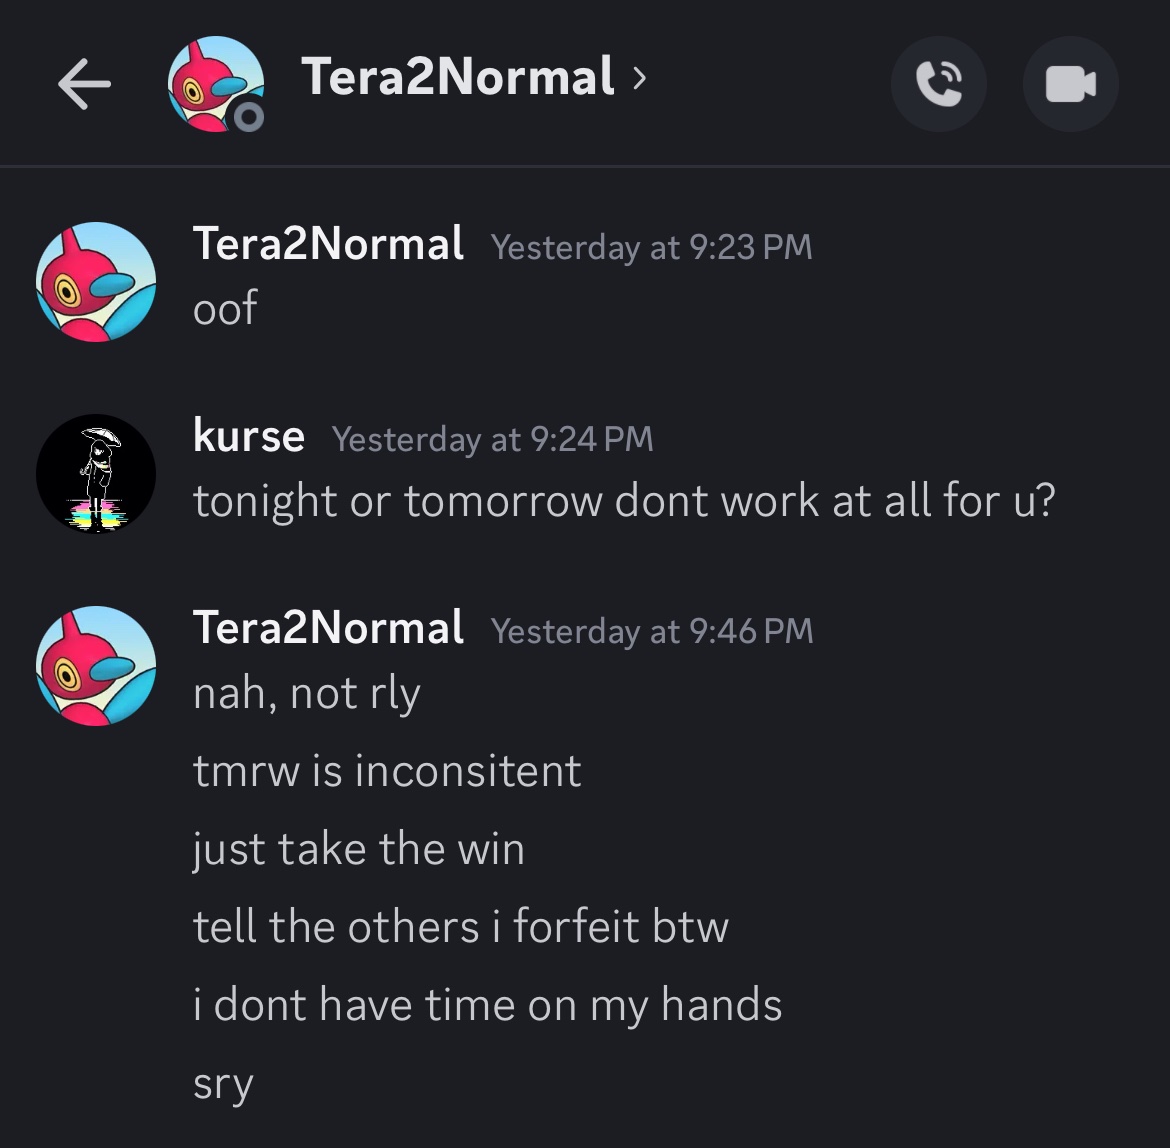Start a video call with Tera2Normal

point(1070,85)
